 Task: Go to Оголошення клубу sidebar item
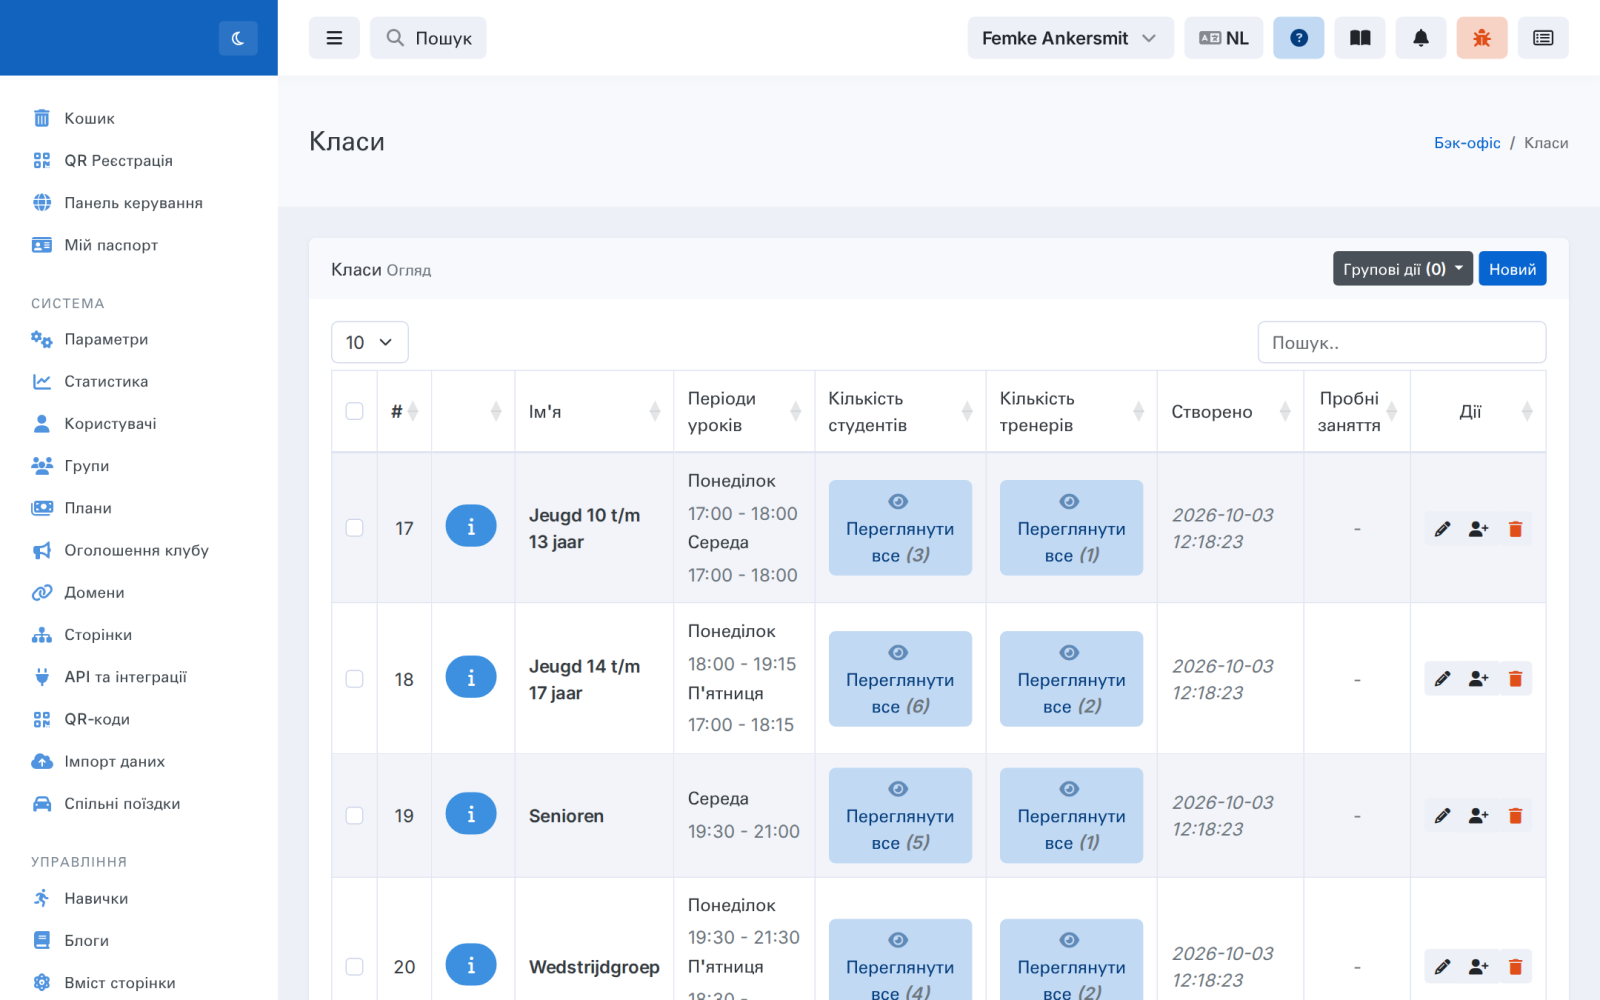(x=136, y=550)
